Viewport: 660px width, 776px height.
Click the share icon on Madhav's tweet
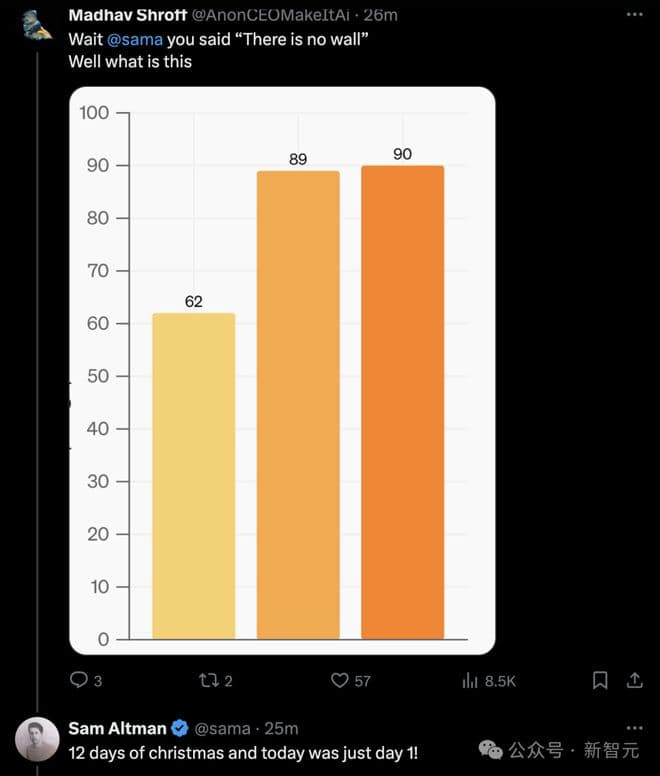pos(634,680)
